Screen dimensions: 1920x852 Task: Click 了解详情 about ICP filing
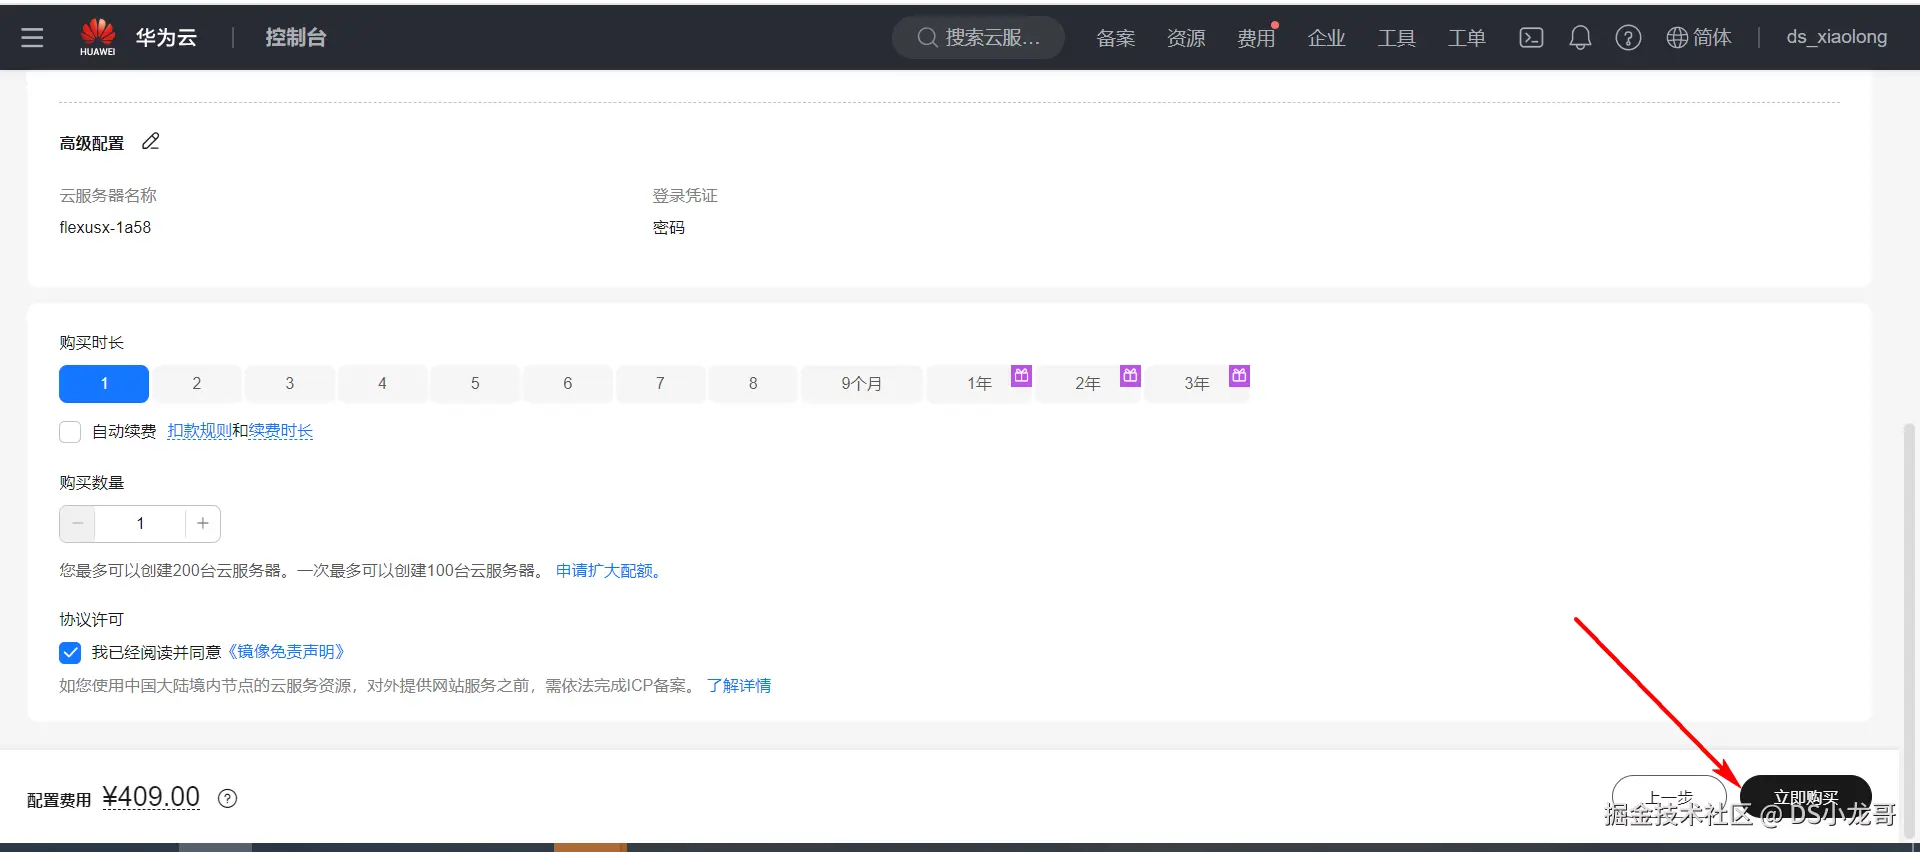[739, 686]
